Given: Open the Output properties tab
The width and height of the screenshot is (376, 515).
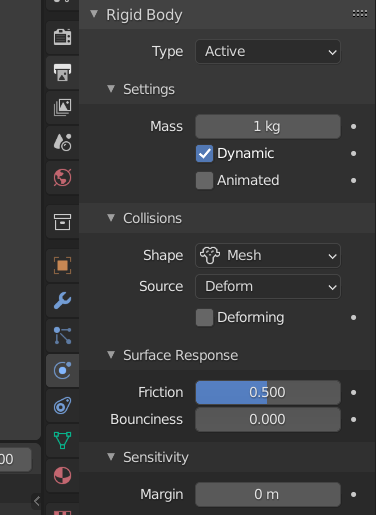Looking at the screenshot, I should (x=63, y=72).
